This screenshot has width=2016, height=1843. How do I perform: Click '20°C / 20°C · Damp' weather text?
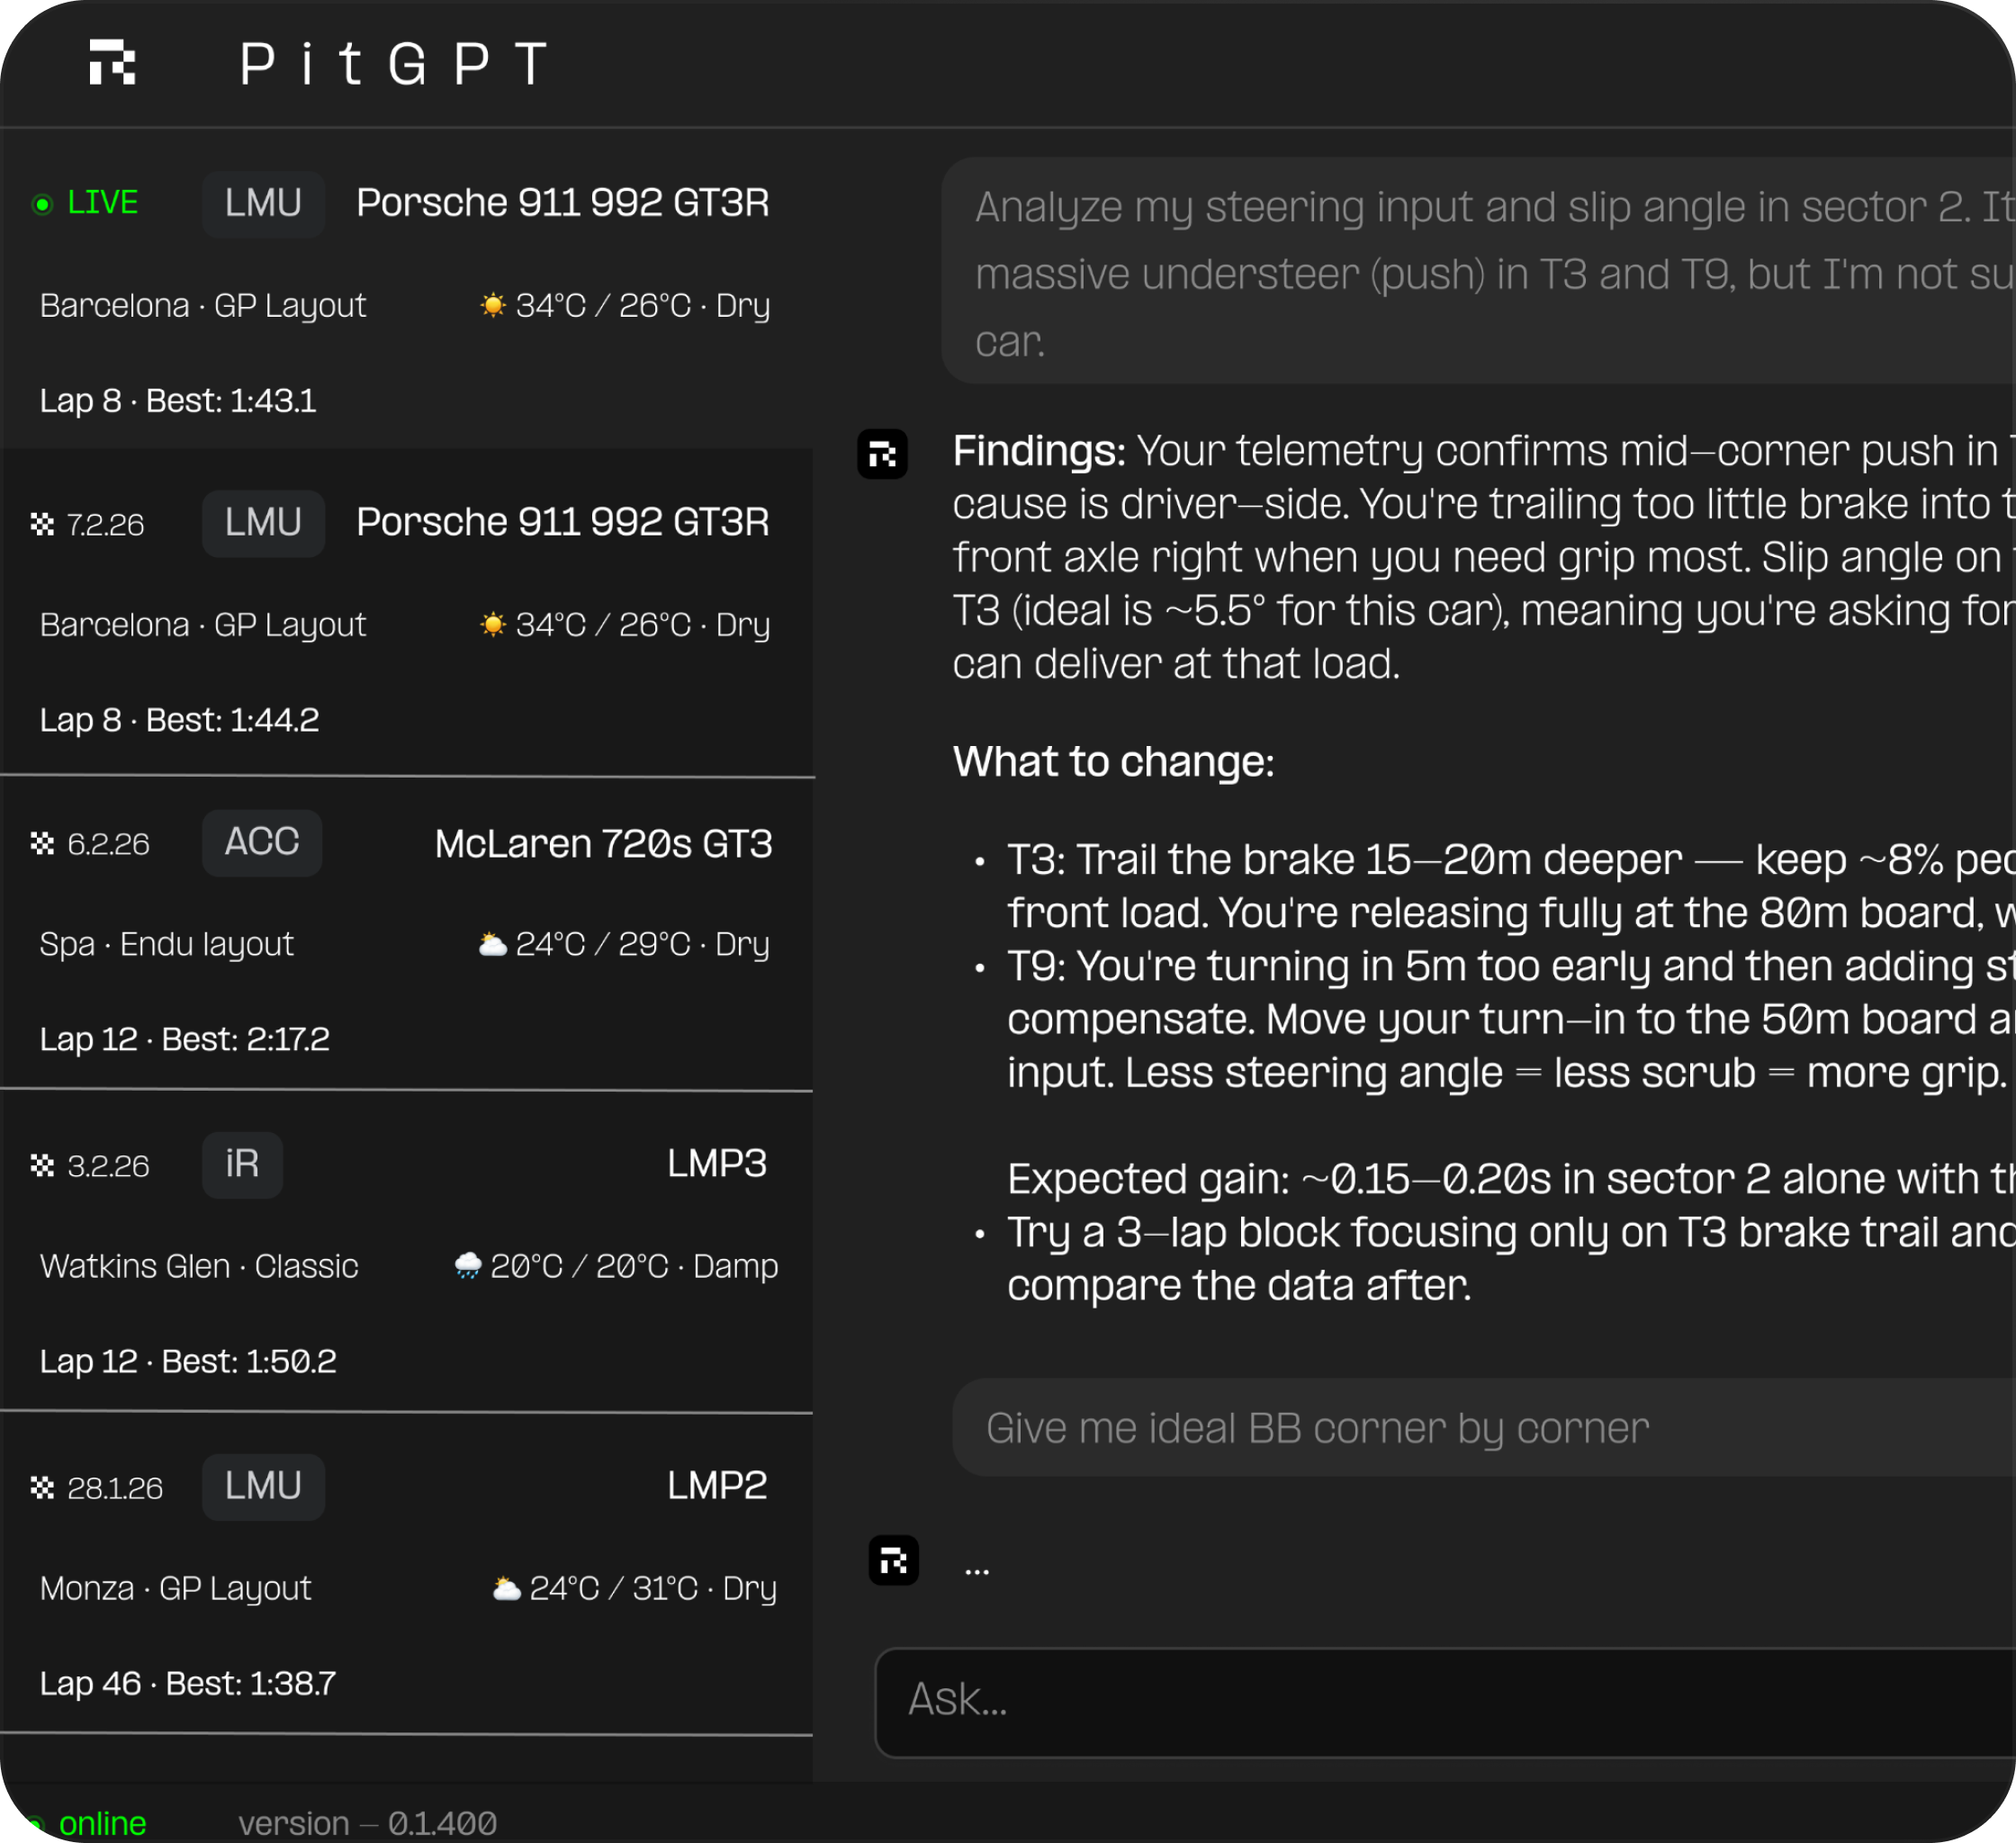coord(634,1267)
